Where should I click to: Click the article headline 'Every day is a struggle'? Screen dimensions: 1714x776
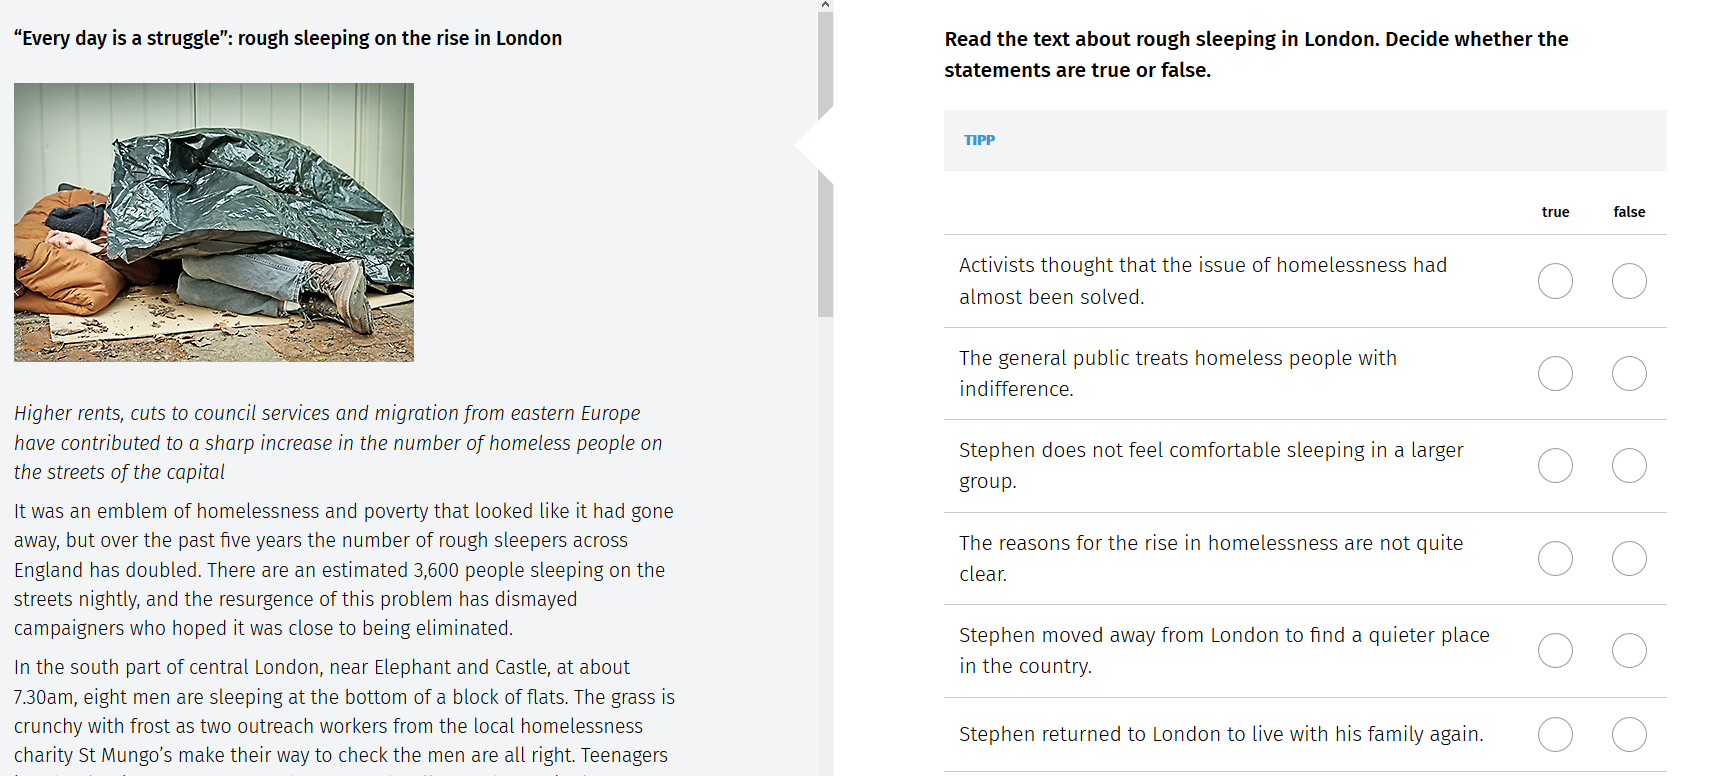(288, 38)
